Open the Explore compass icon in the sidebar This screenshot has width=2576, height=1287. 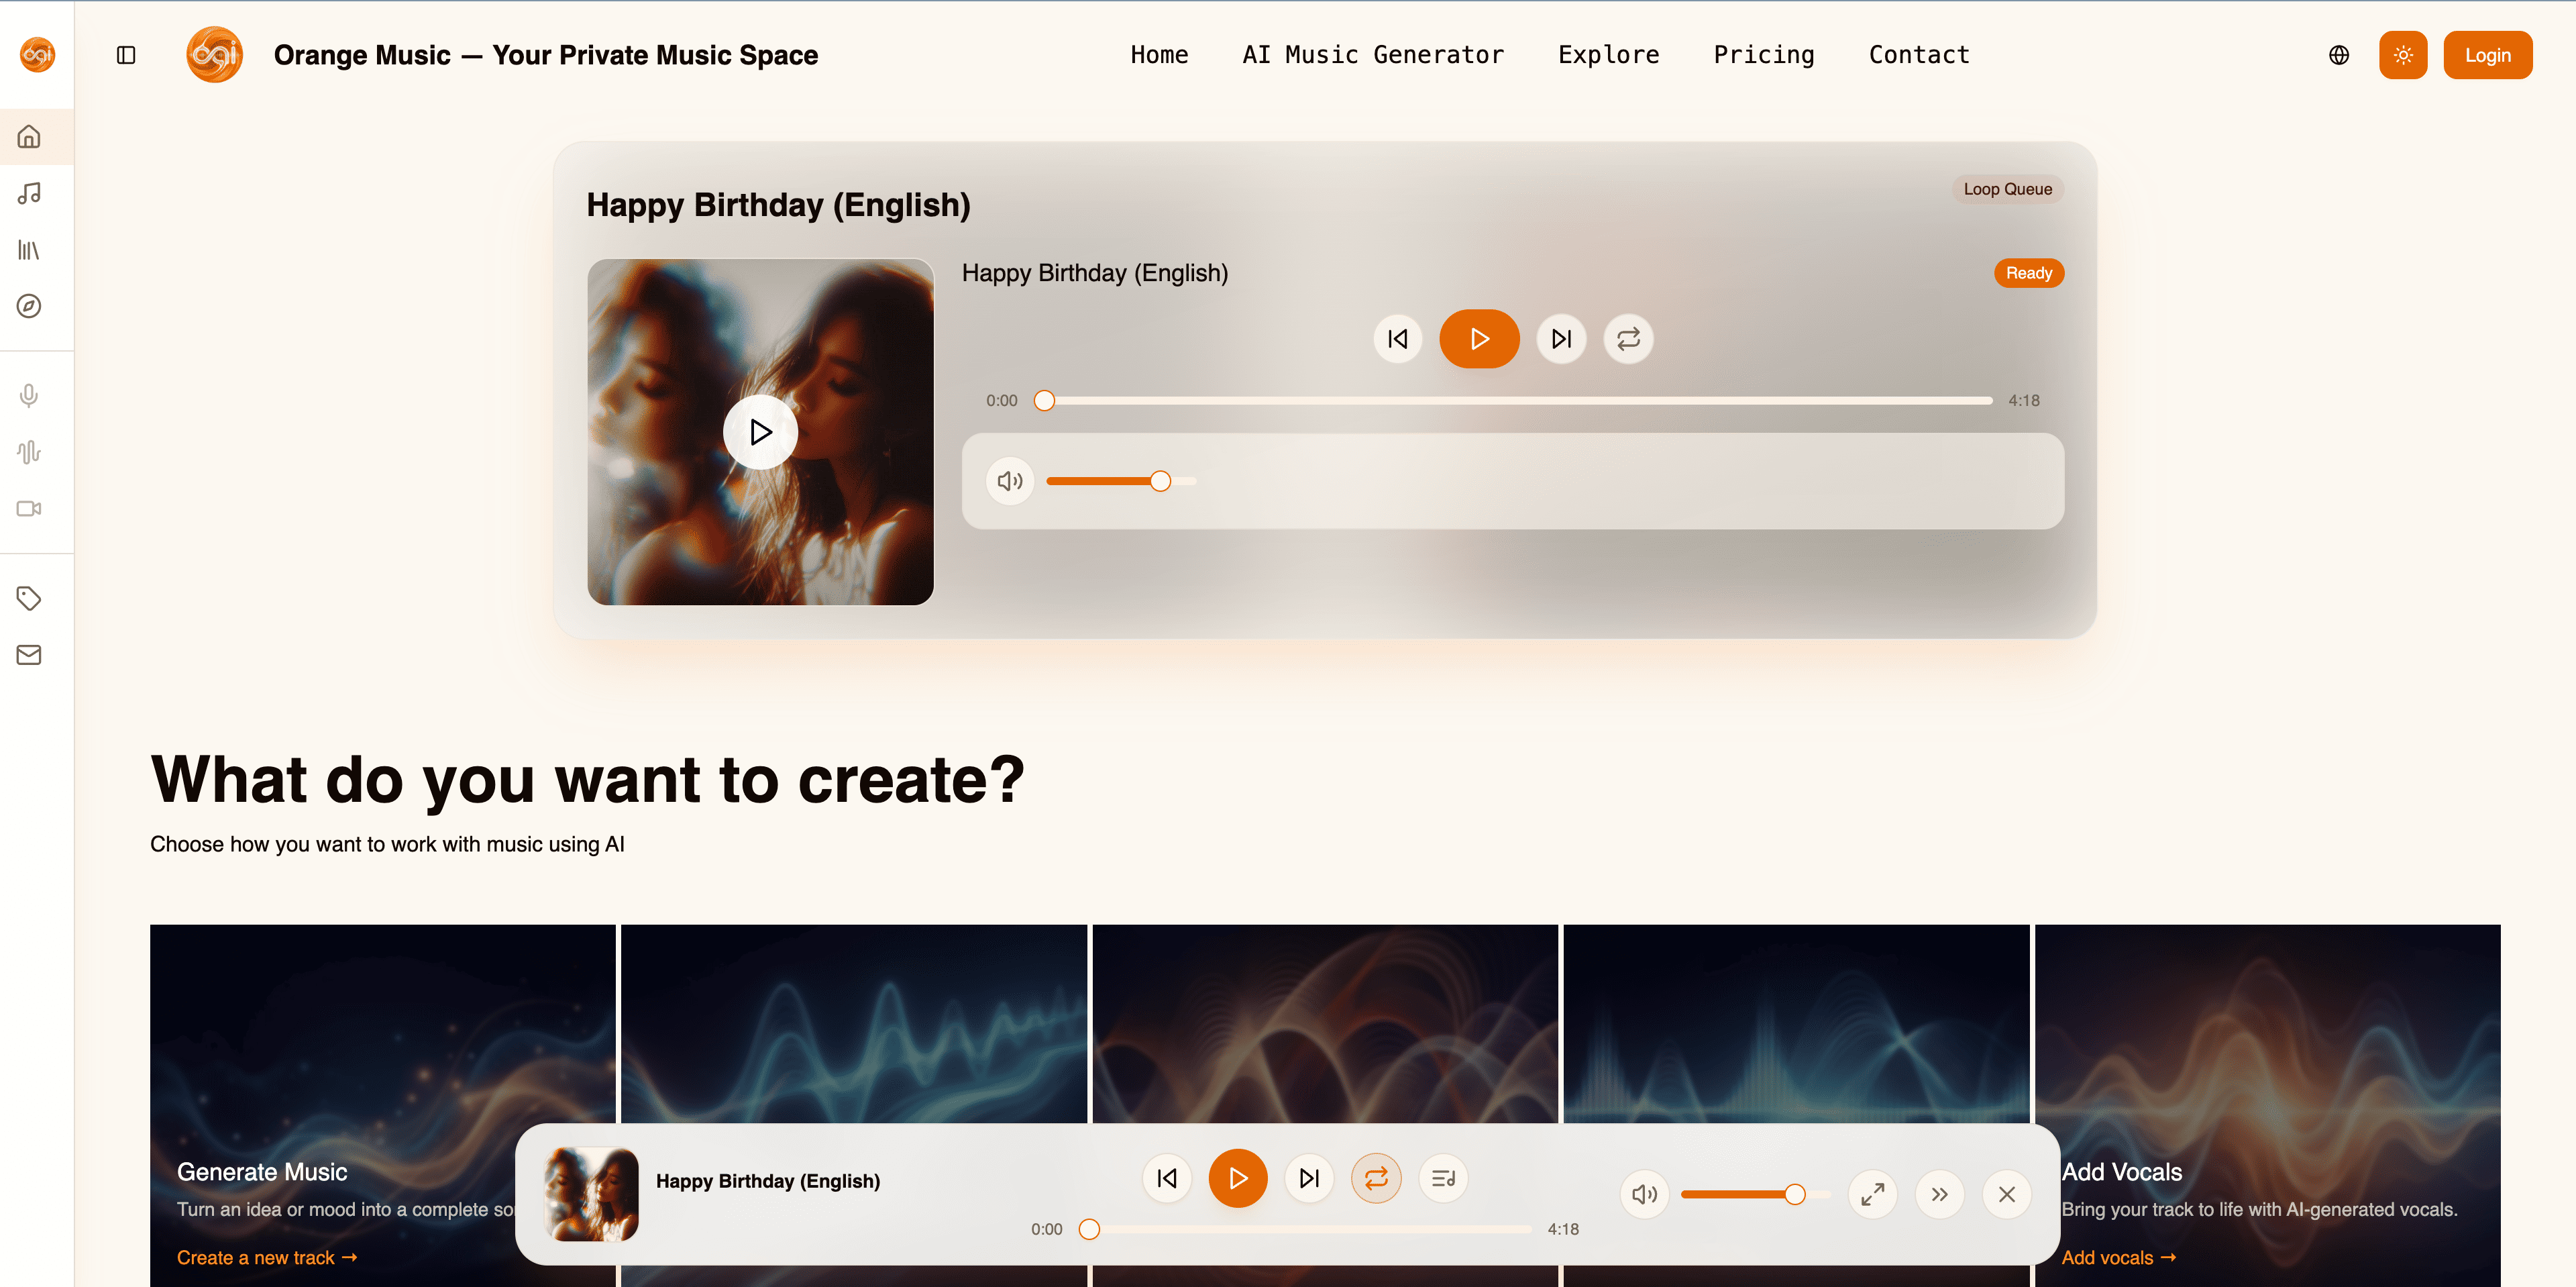[29, 307]
